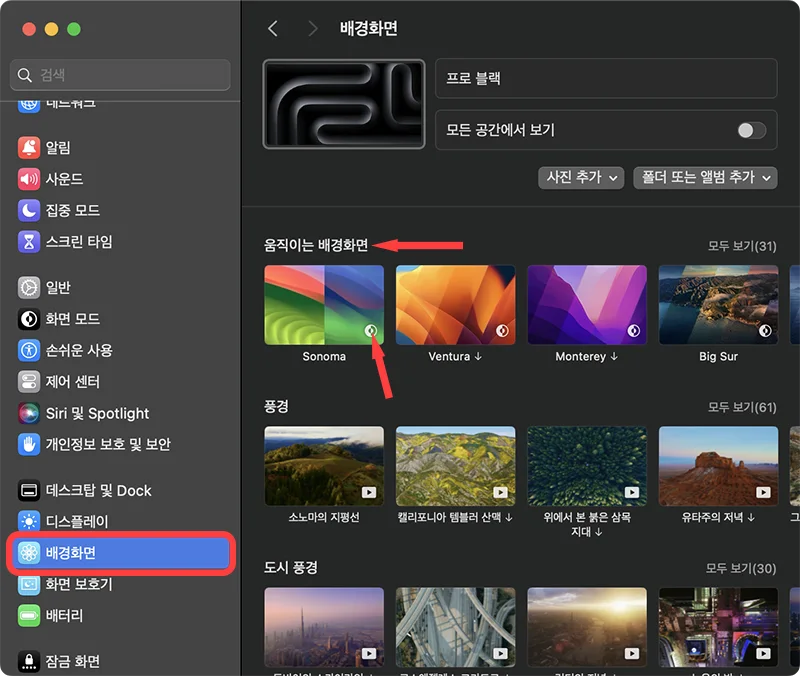The height and width of the screenshot is (676, 800).
Task: Click the current wallpaper preview image
Action: point(344,104)
